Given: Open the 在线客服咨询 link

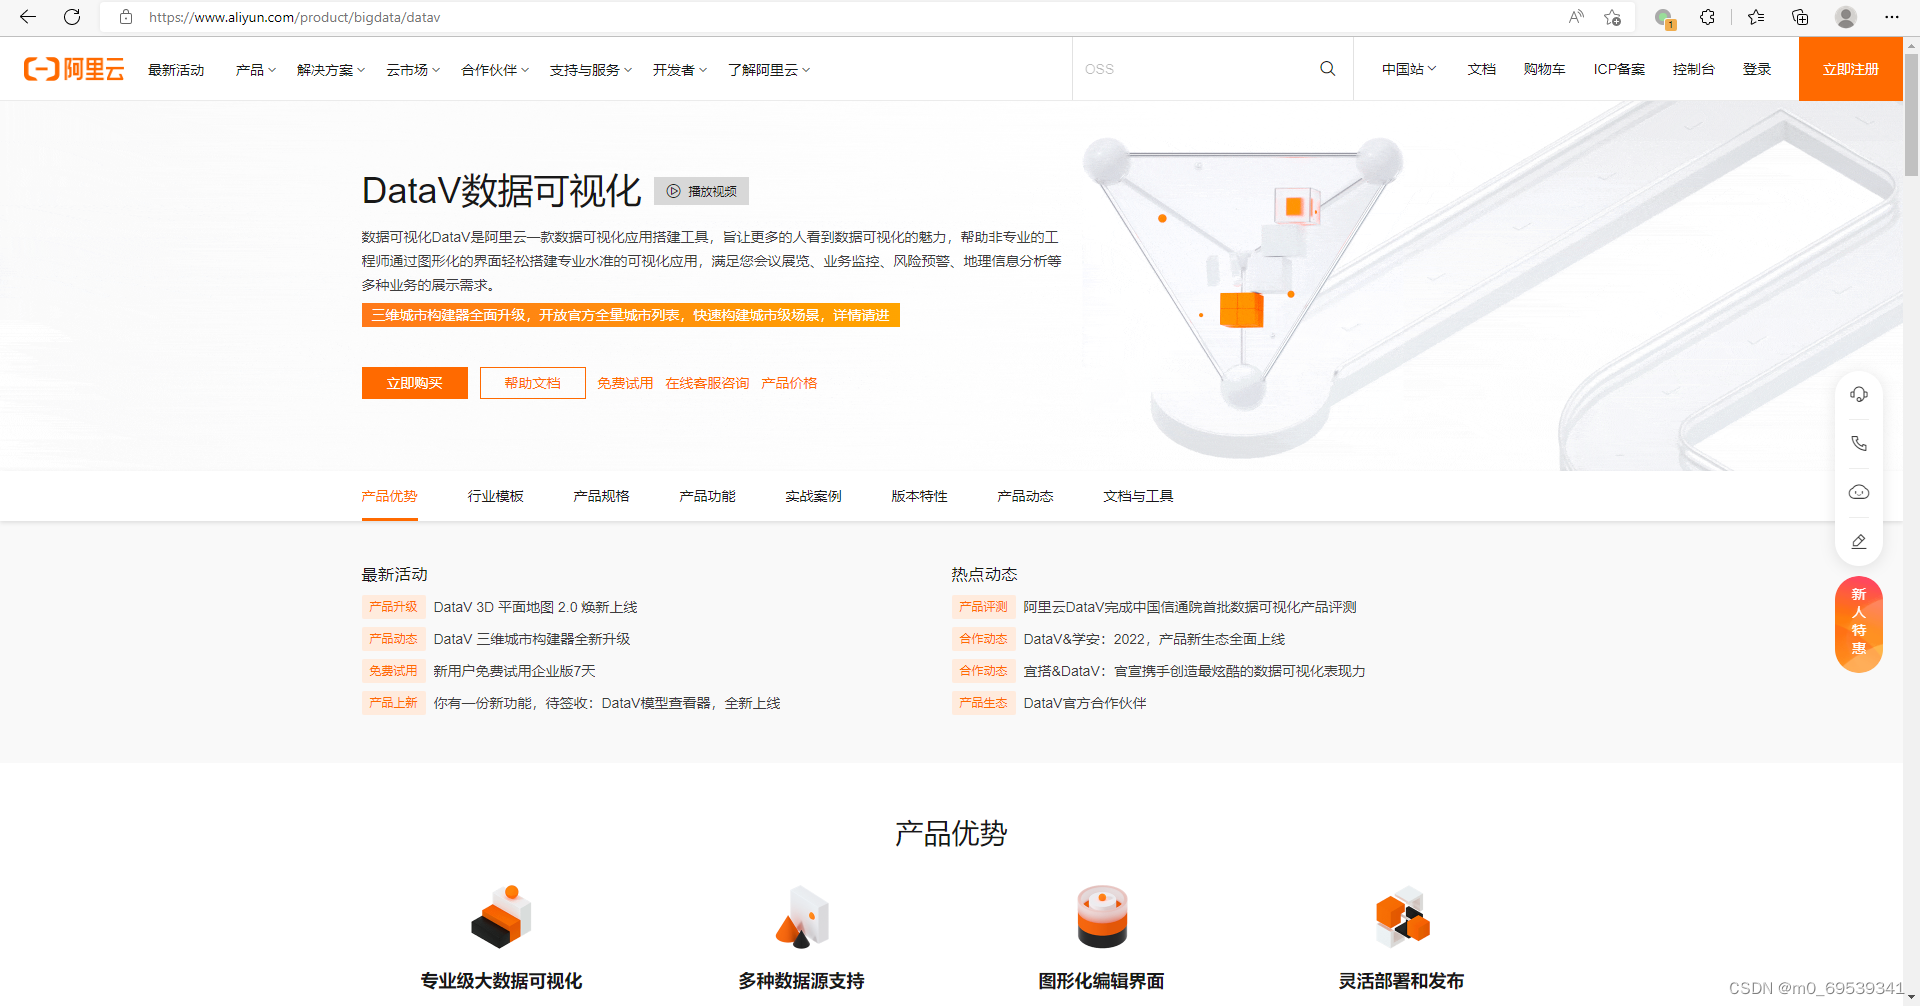Looking at the screenshot, I should (x=707, y=383).
